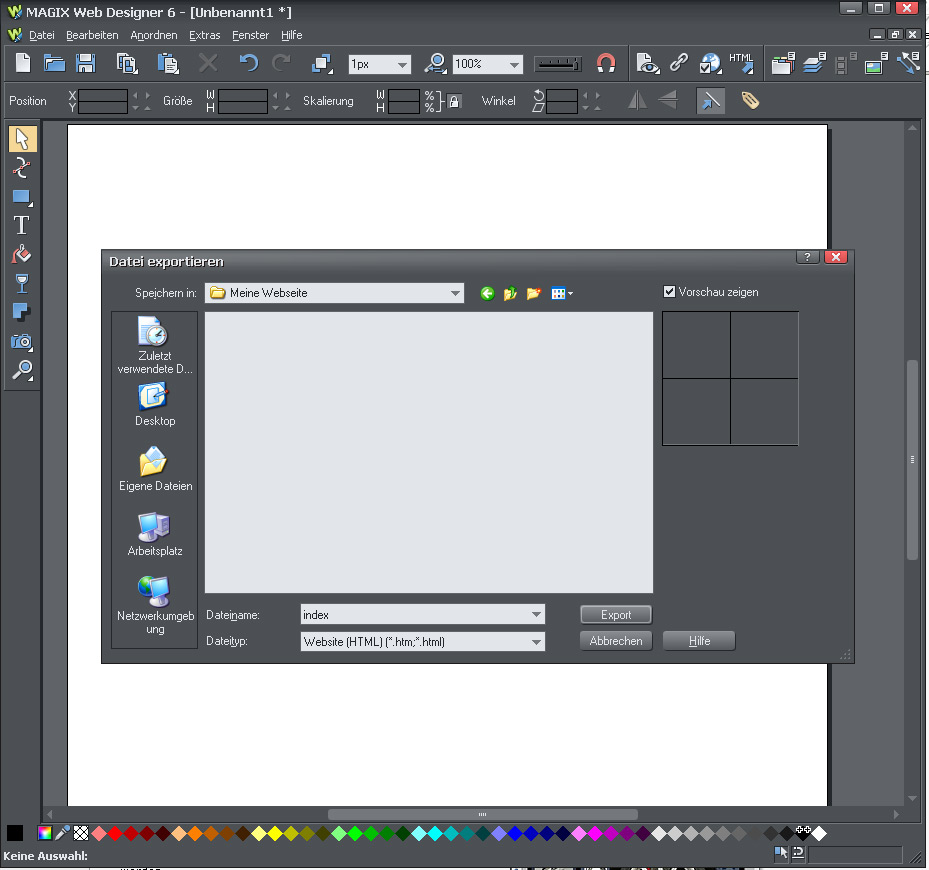Close the Datei exportieren dialog
The height and width of the screenshot is (870, 929).
point(835,257)
